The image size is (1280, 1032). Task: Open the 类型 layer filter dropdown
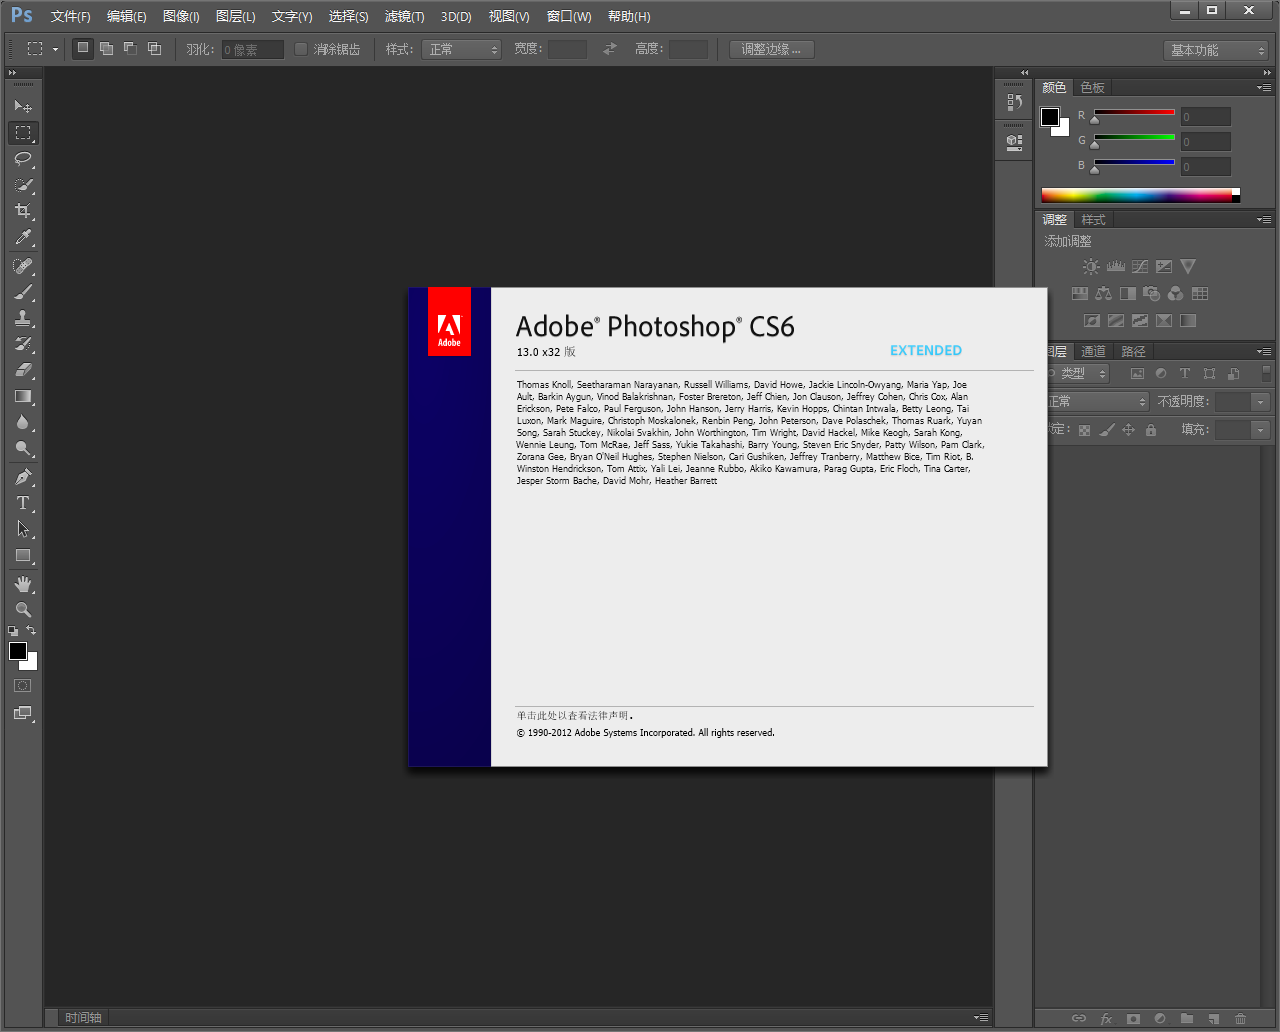coord(1077,373)
